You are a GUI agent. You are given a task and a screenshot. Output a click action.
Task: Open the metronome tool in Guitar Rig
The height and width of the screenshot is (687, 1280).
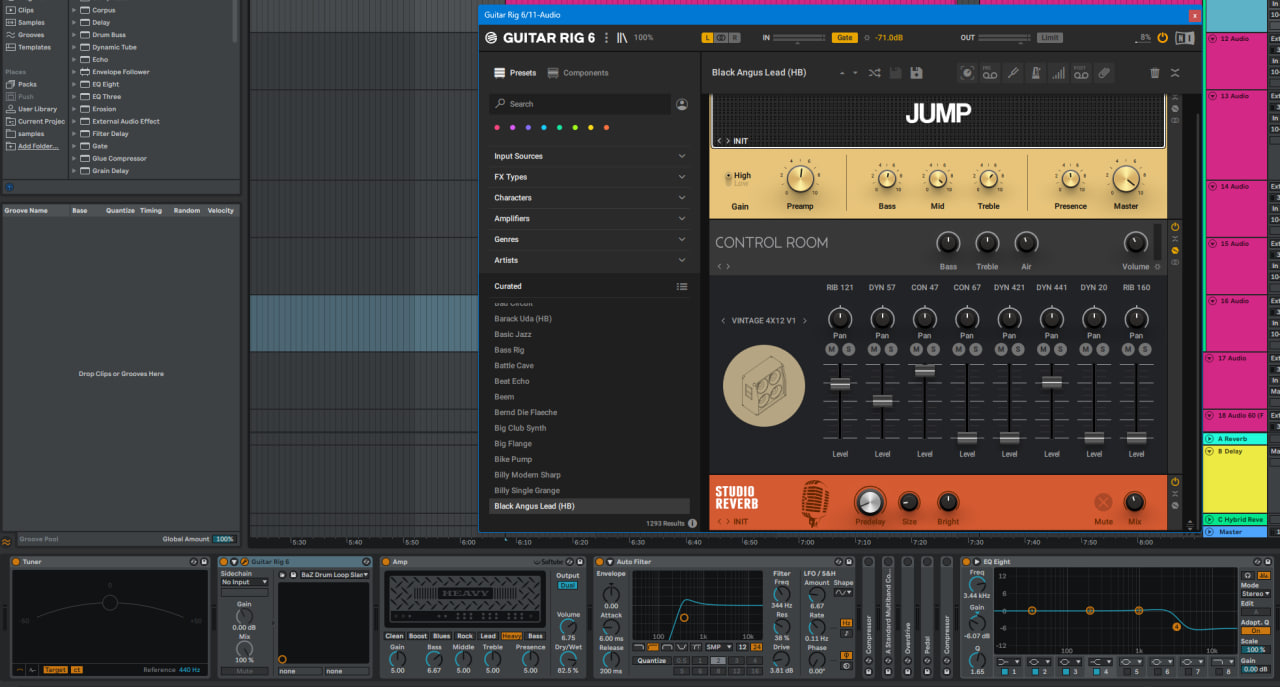[1035, 73]
